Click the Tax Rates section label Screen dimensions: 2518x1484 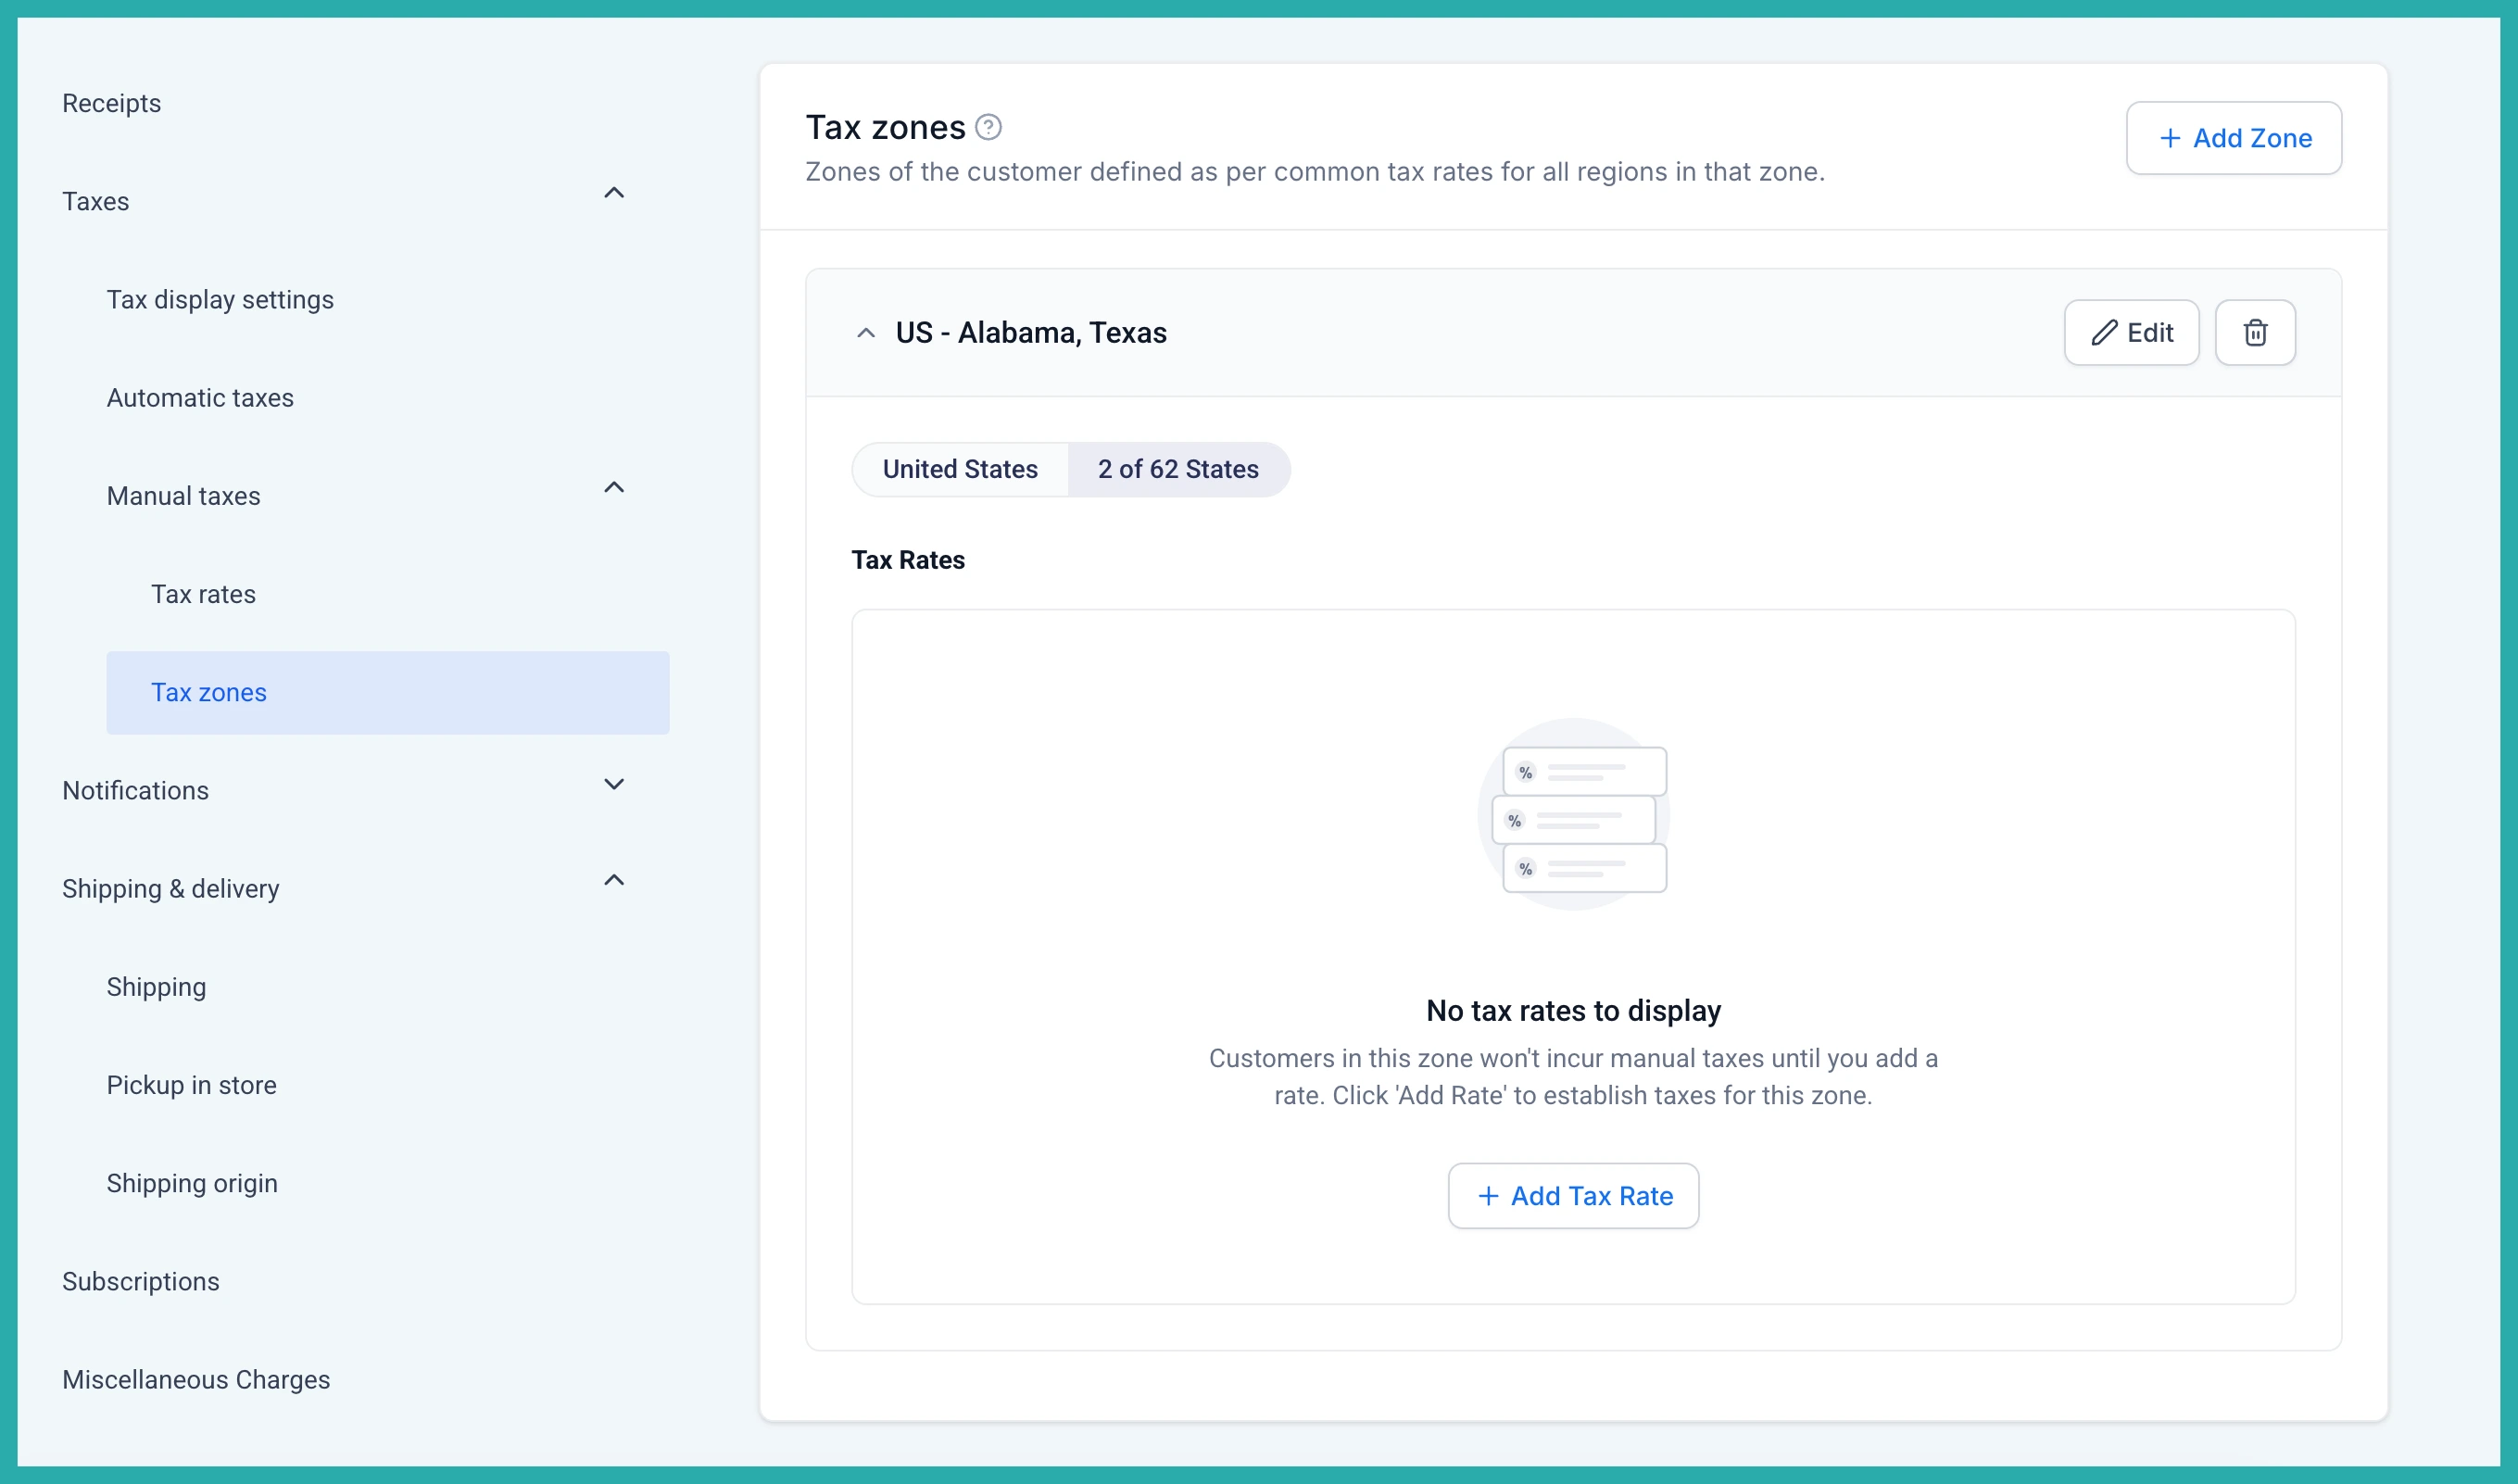pos(908,560)
